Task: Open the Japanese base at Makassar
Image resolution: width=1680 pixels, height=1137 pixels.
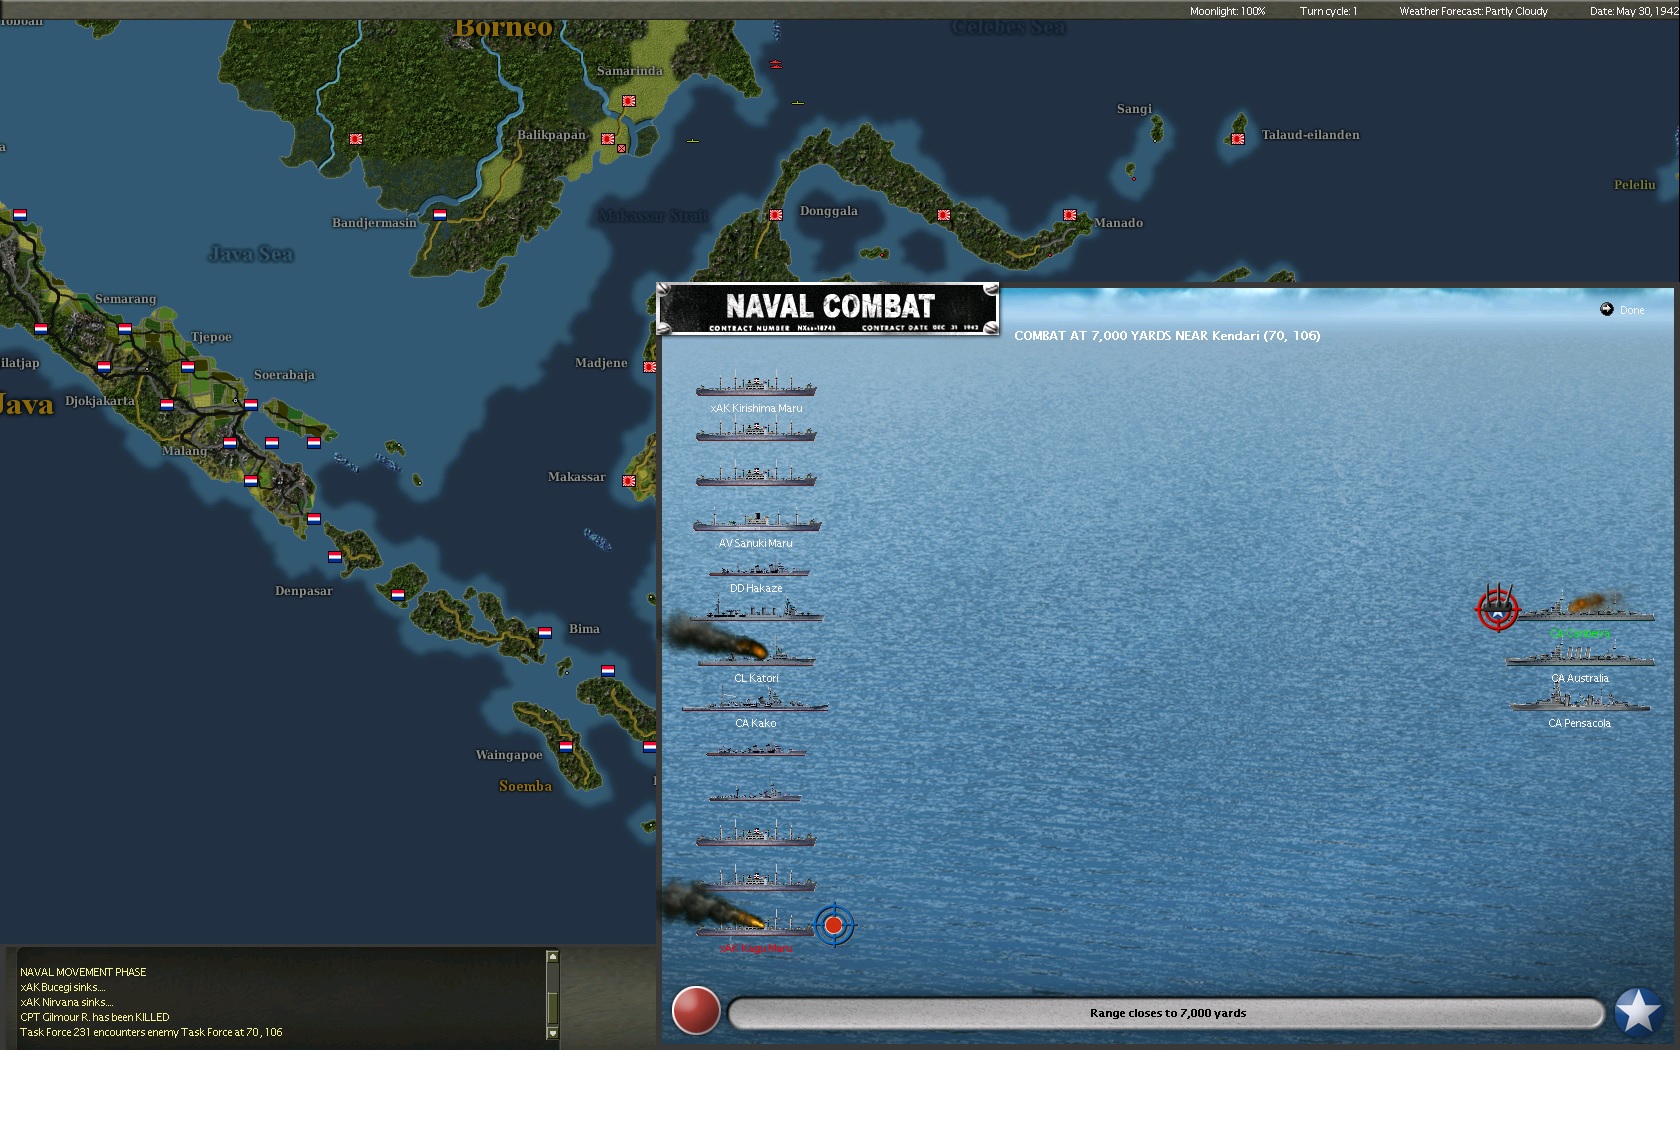Action: pyautogui.click(x=629, y=481)
